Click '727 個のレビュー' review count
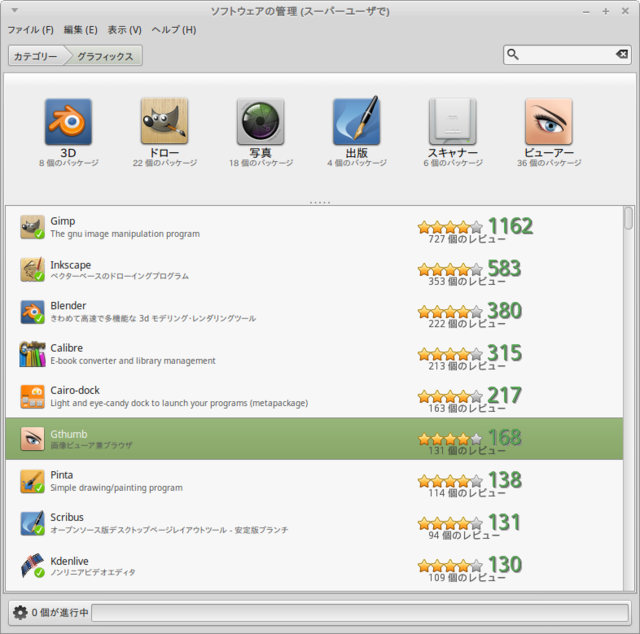 coord(467,239)
